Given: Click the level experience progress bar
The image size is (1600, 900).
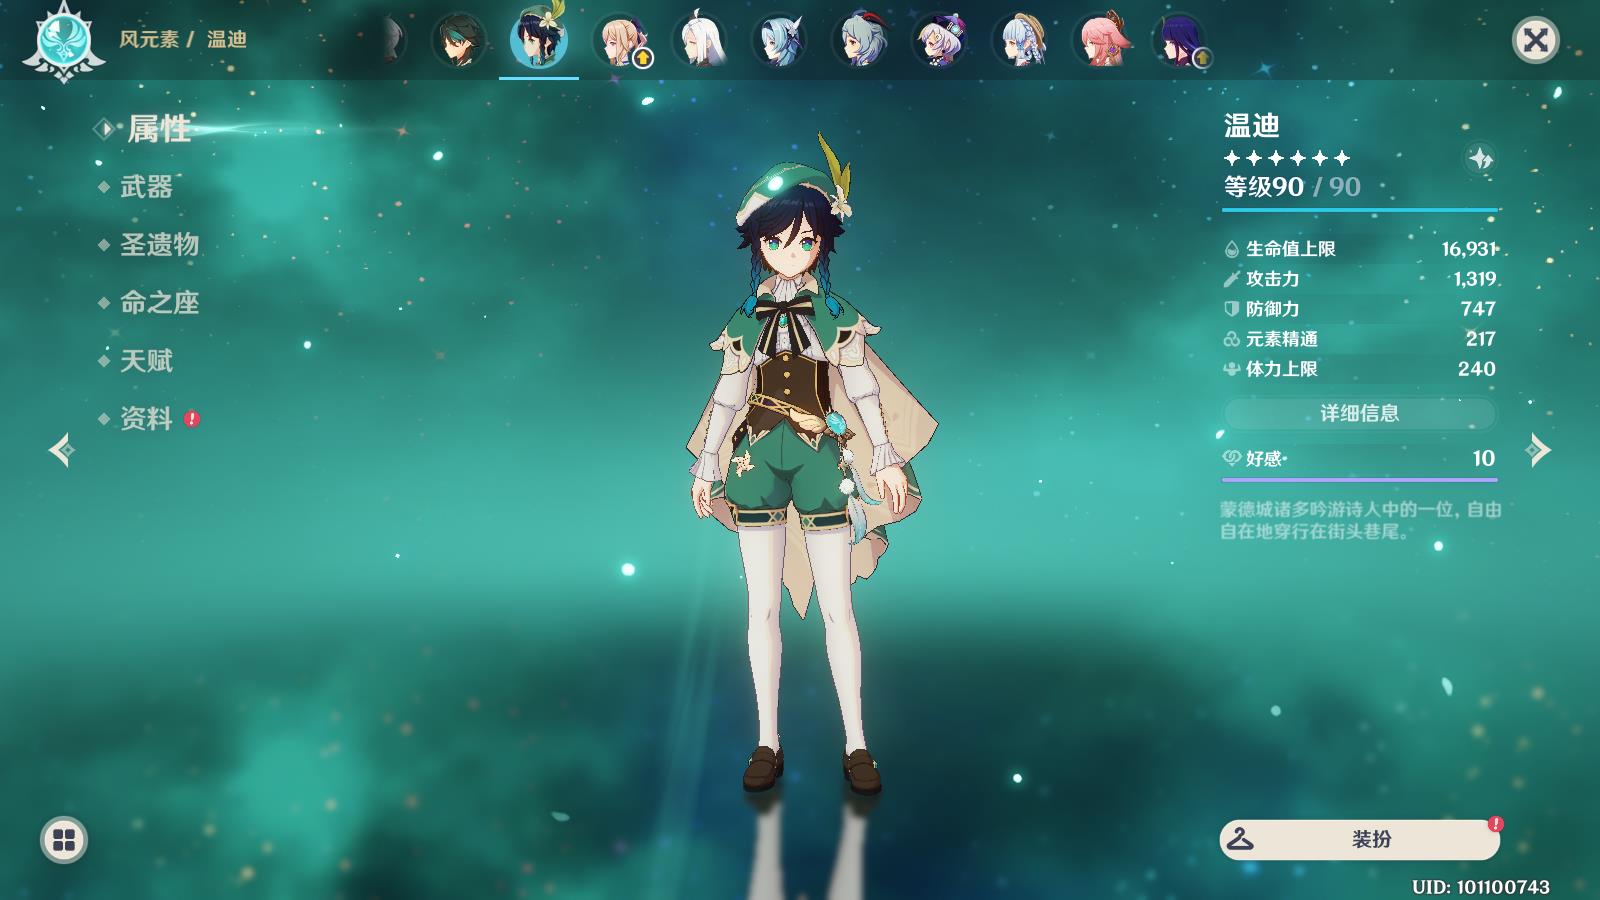Looking at the screenshot, I should [1360, 210].
